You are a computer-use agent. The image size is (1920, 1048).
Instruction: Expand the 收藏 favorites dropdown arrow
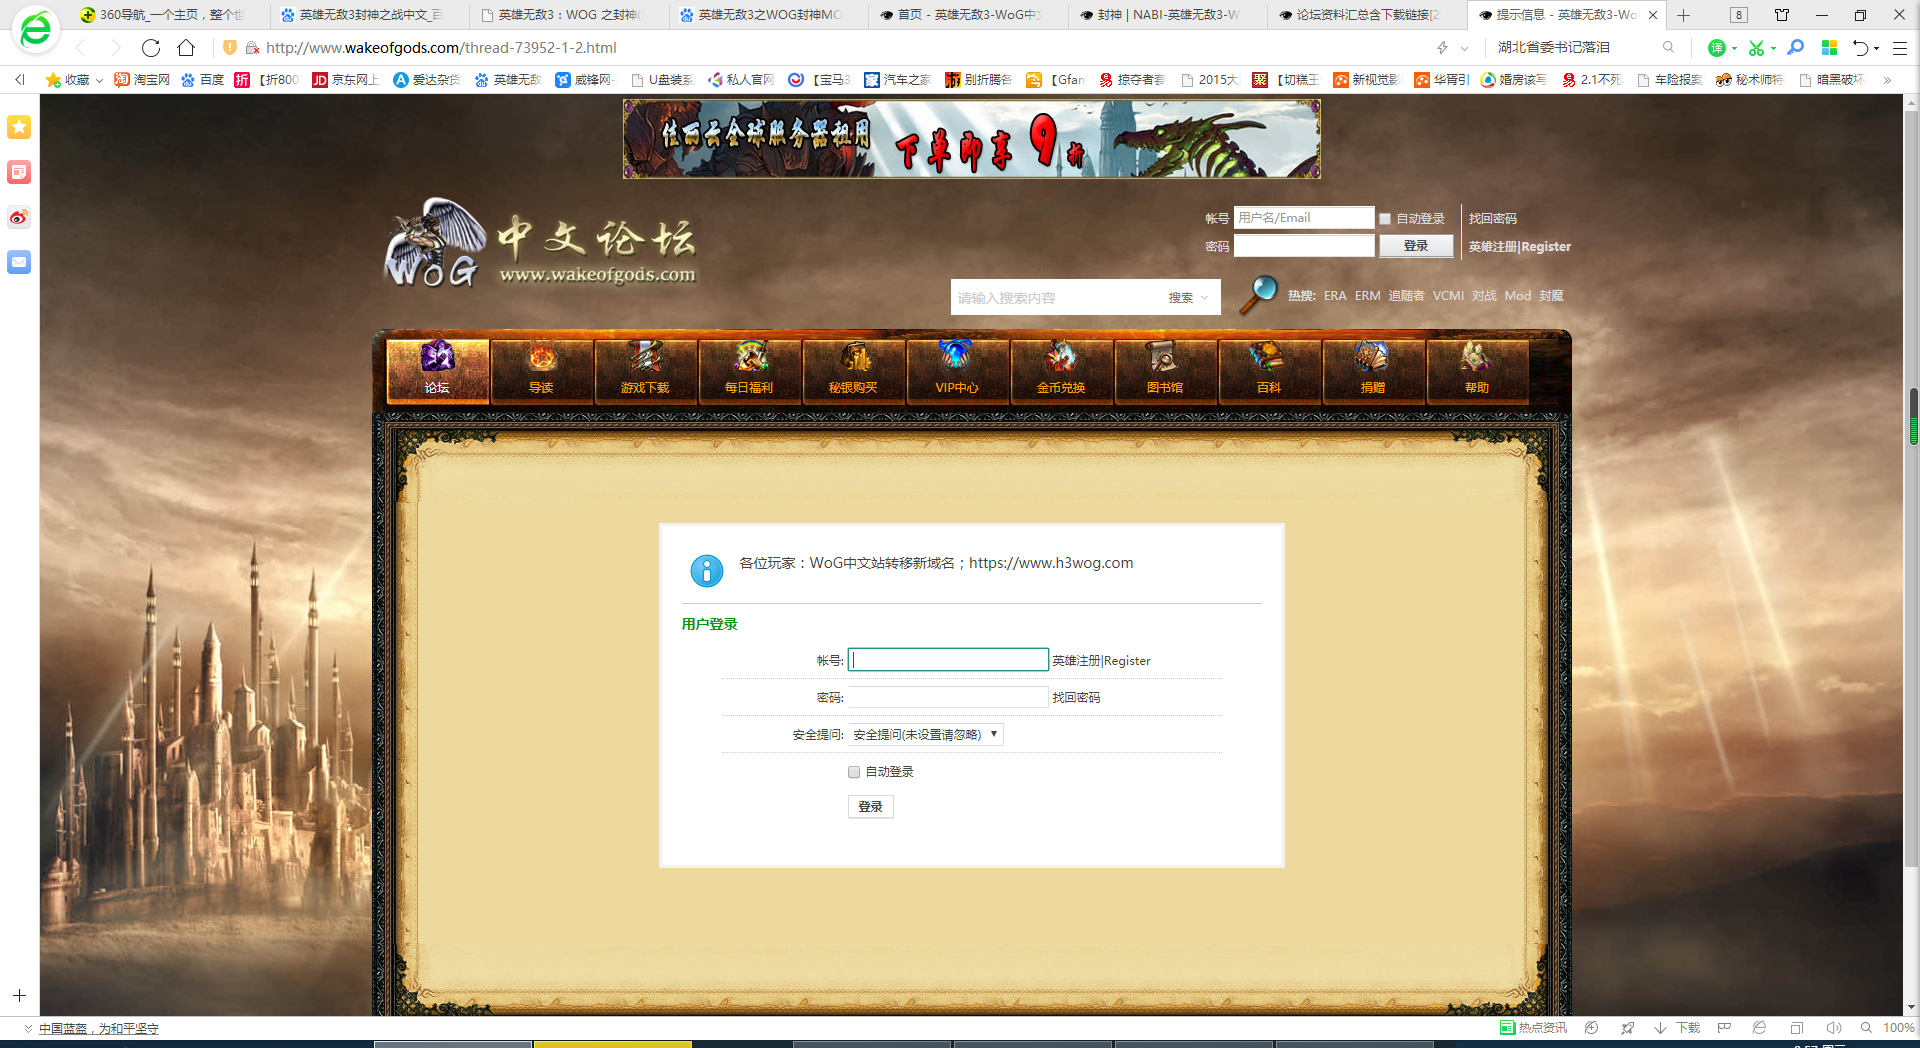coord(99,80)
